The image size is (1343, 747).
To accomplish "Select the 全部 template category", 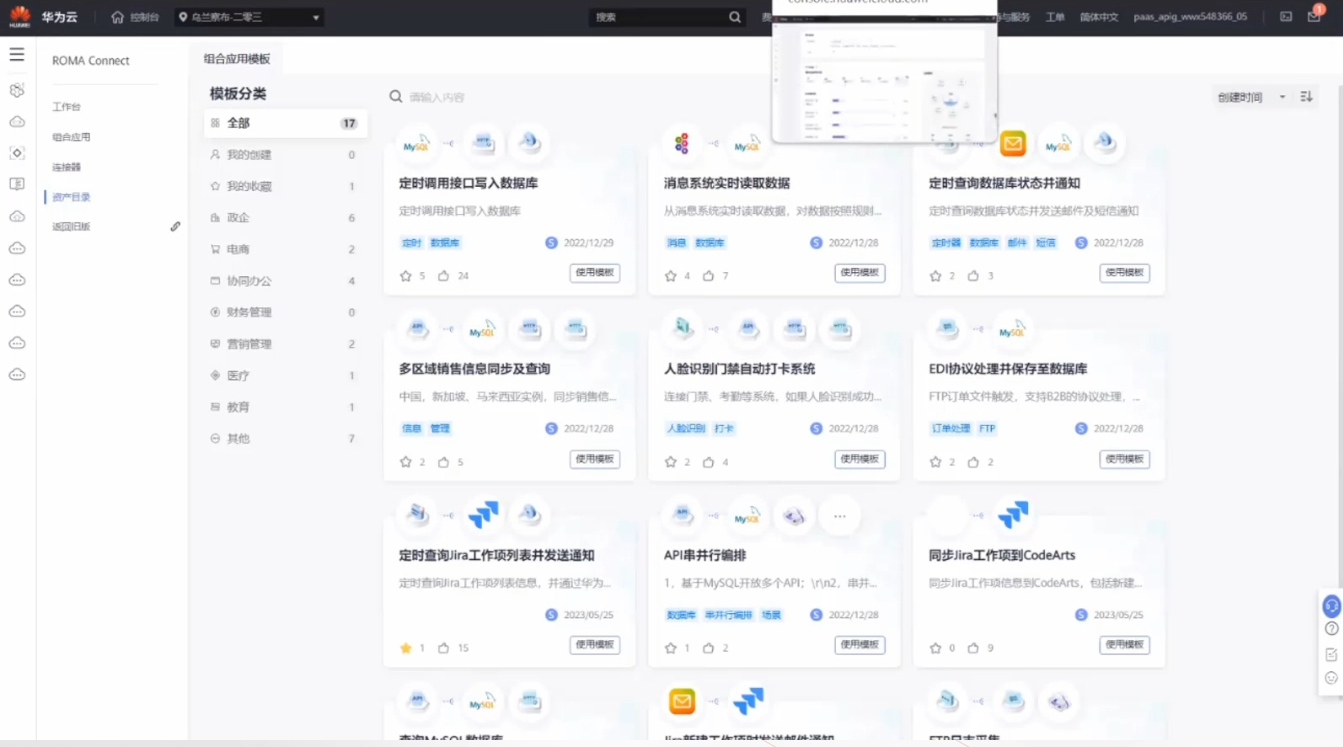I will [285, 123].
